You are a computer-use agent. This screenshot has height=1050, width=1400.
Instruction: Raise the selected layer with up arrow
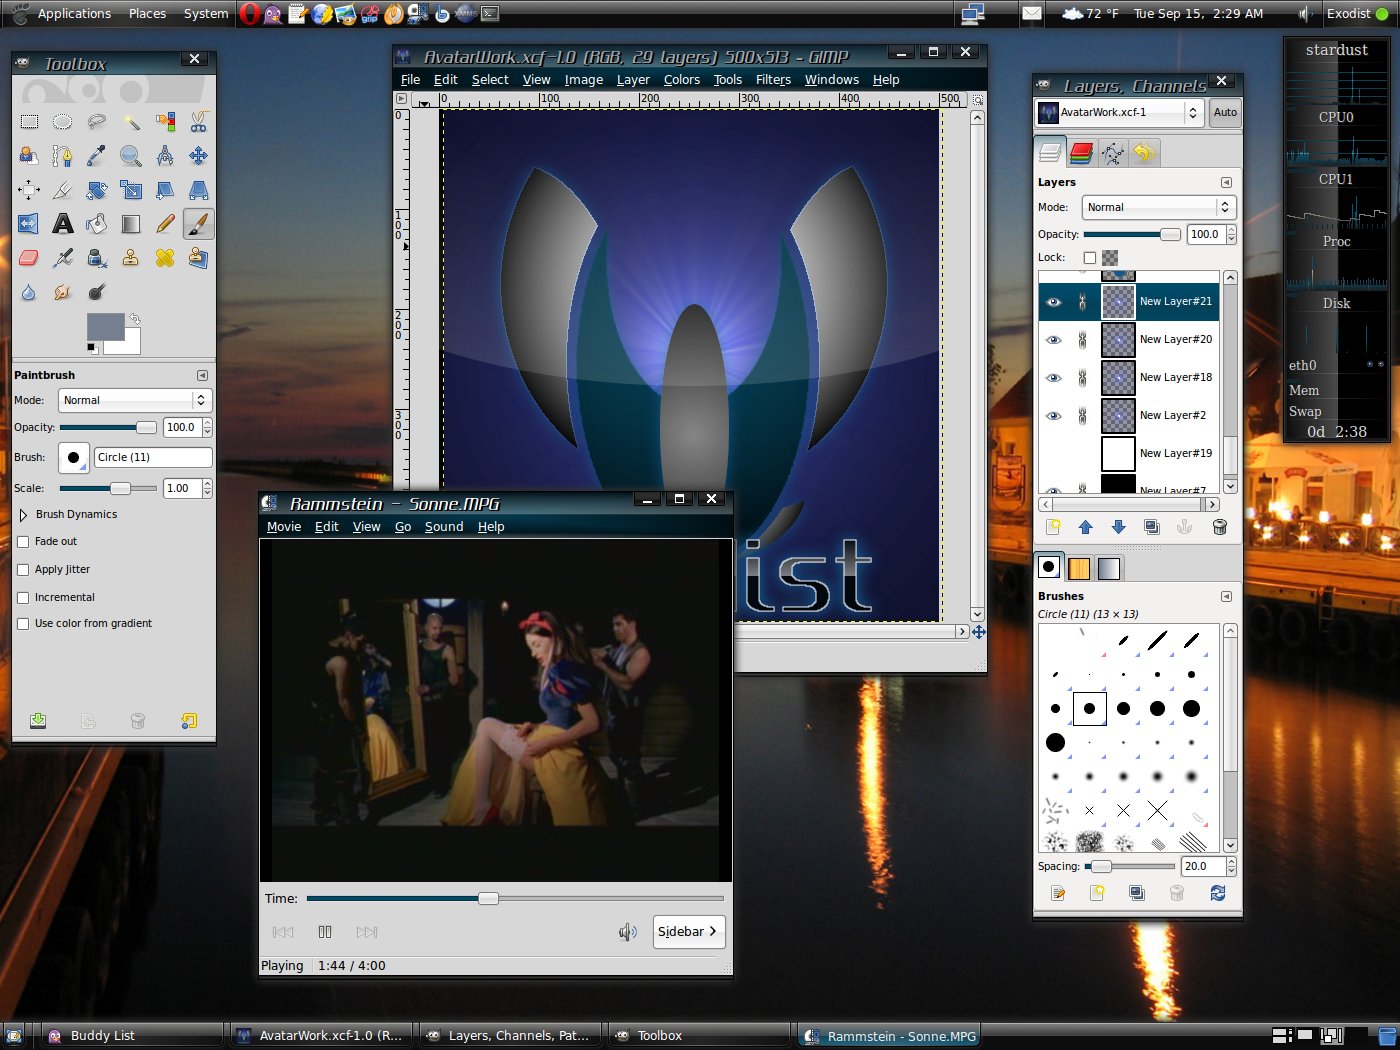(1086, 528)
